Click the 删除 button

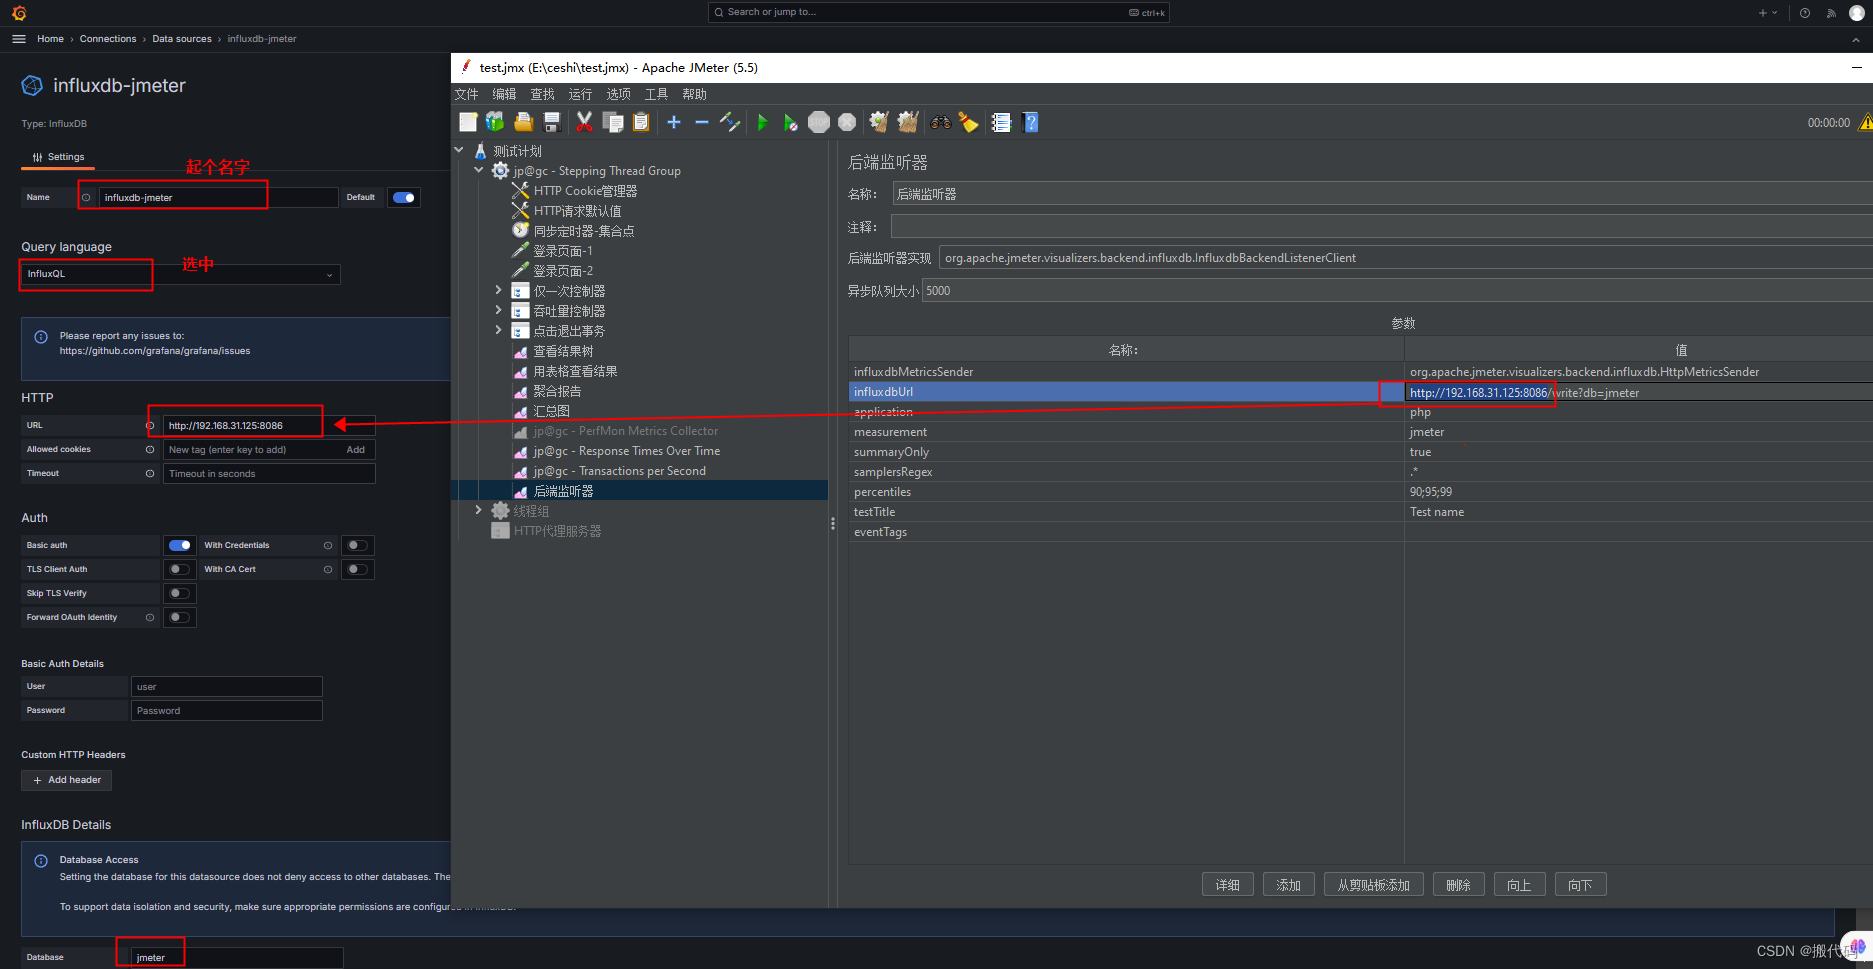click(1458, 885)
